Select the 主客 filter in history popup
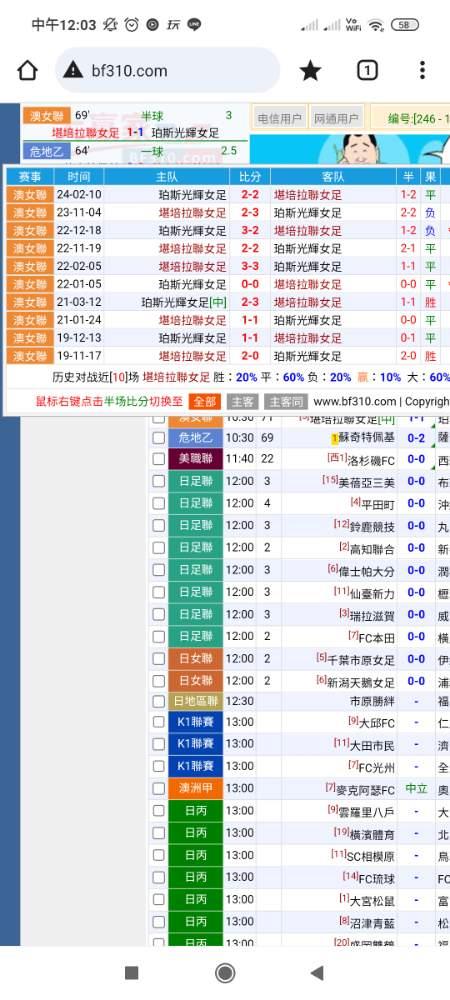This screenshot has width=450, height=1000. pos(243,401)
